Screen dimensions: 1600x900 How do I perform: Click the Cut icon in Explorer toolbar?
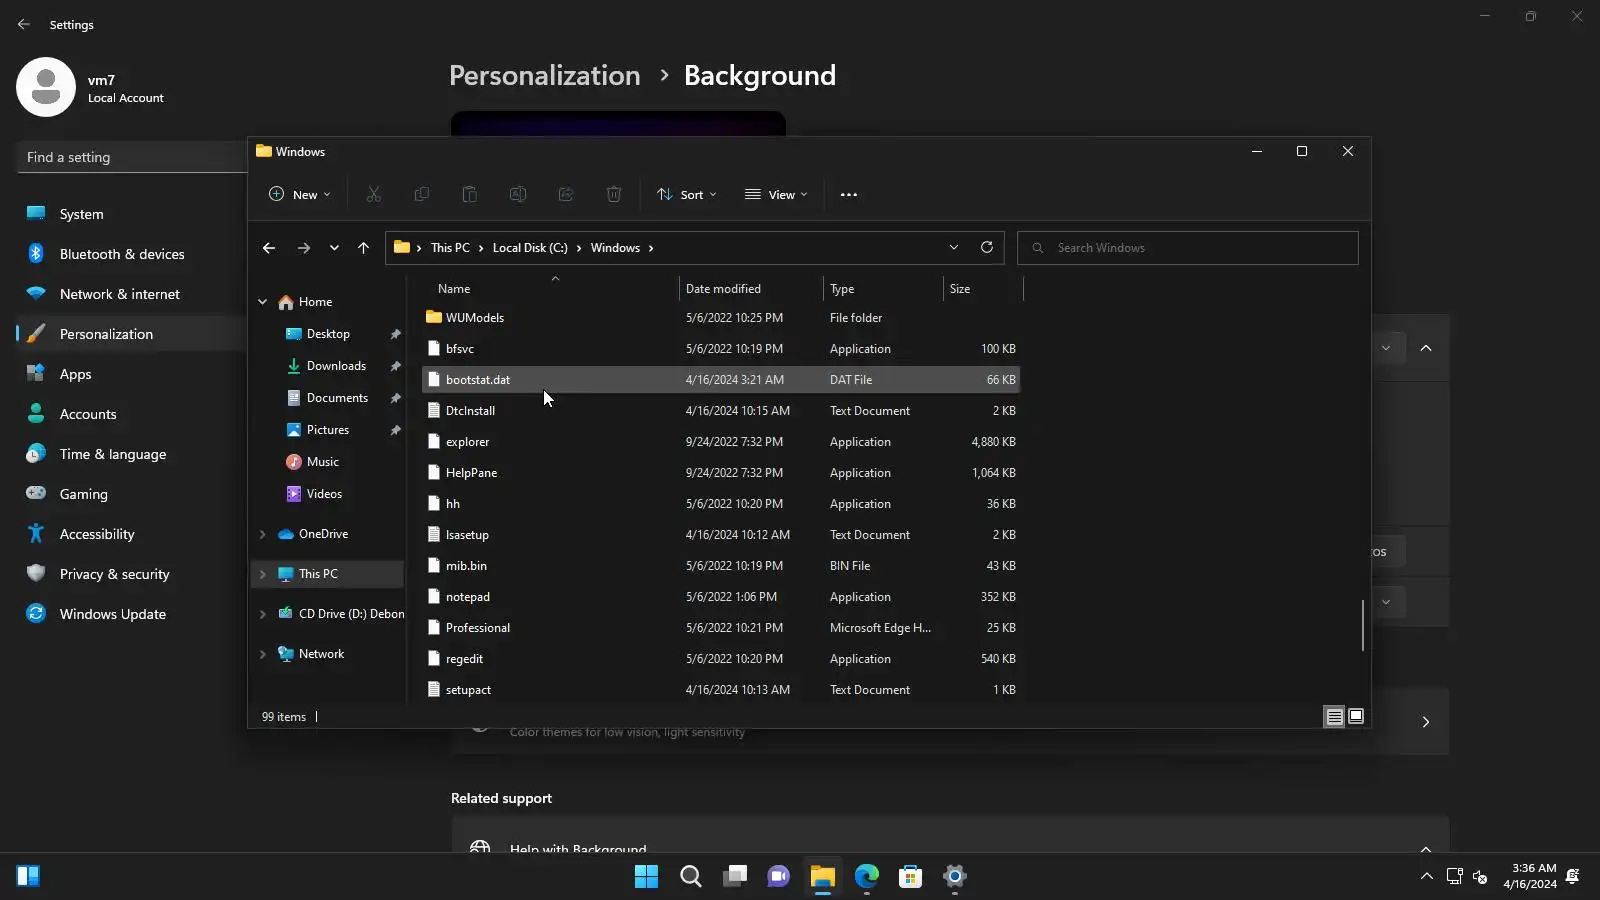point(374,195)
